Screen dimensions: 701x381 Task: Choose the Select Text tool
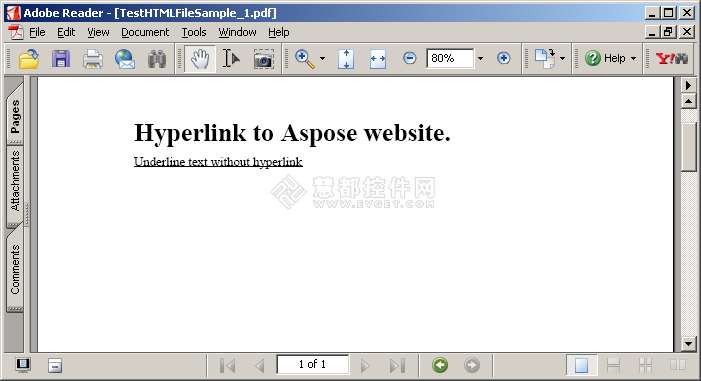[231, 59]
